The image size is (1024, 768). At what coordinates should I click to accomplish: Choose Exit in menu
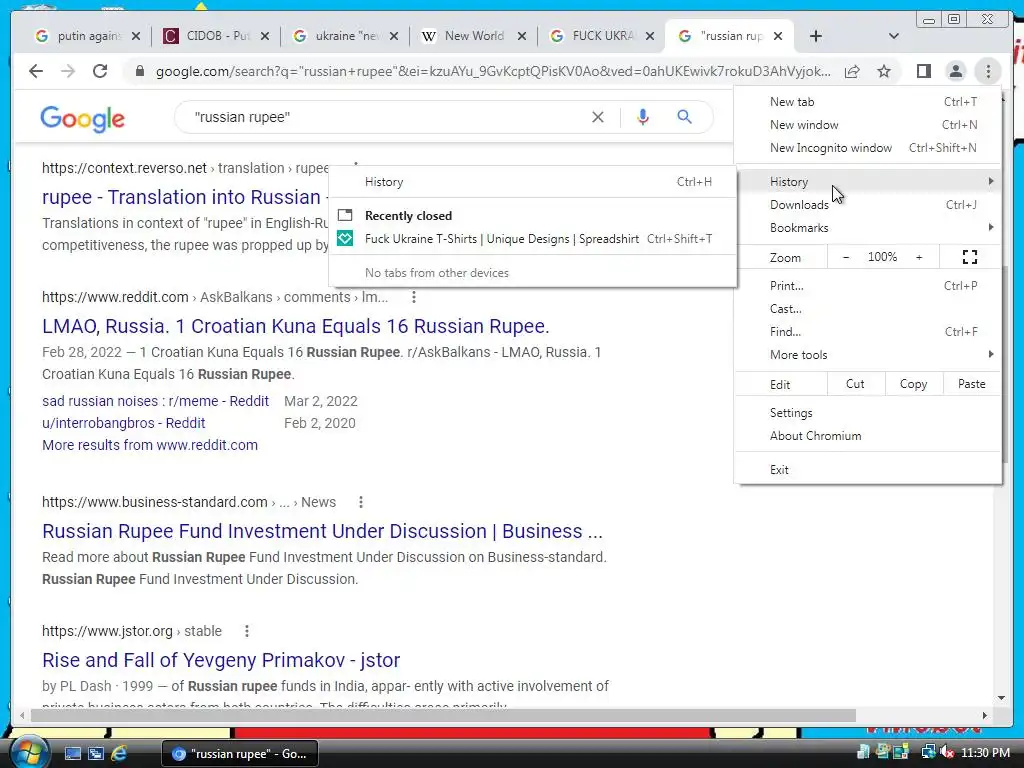click(867, 470)
